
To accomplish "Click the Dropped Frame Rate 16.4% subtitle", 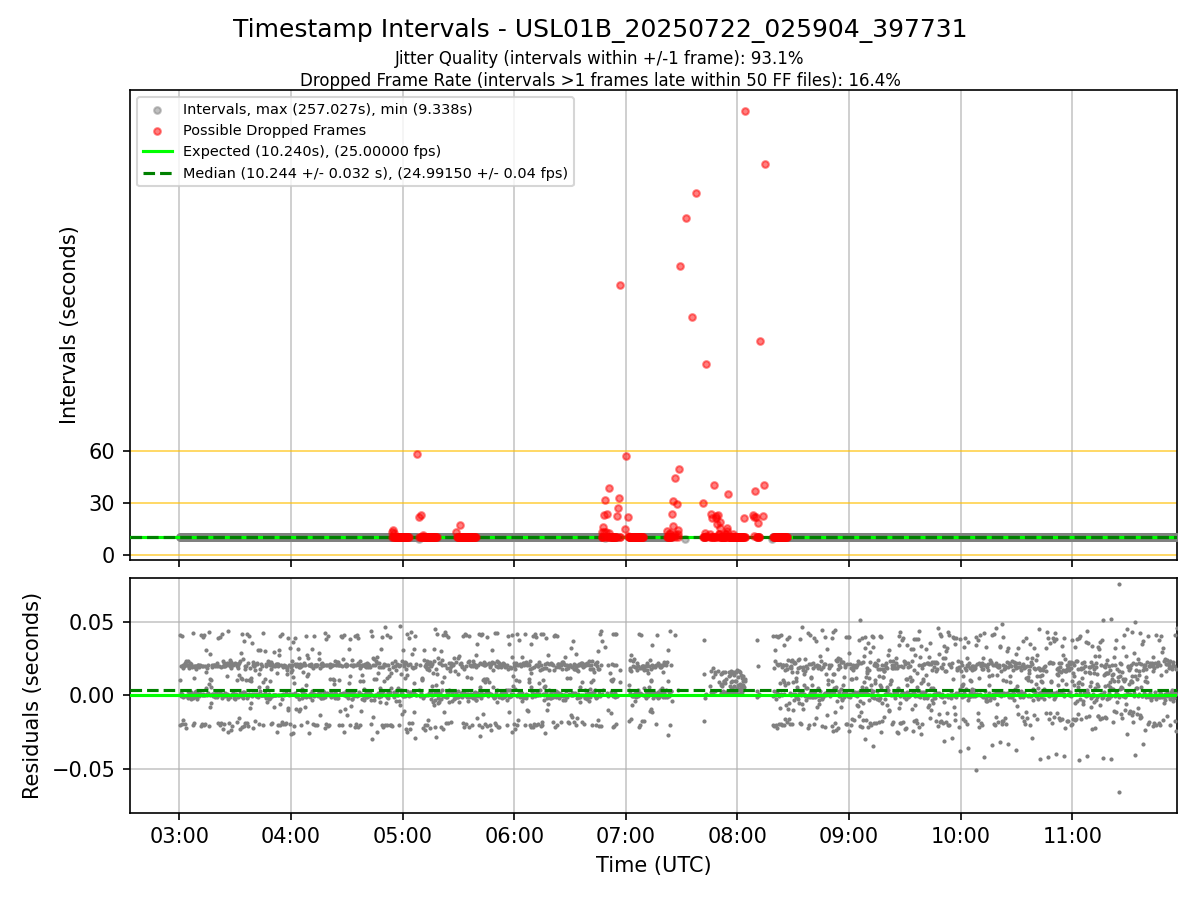I will pos(599,80).
